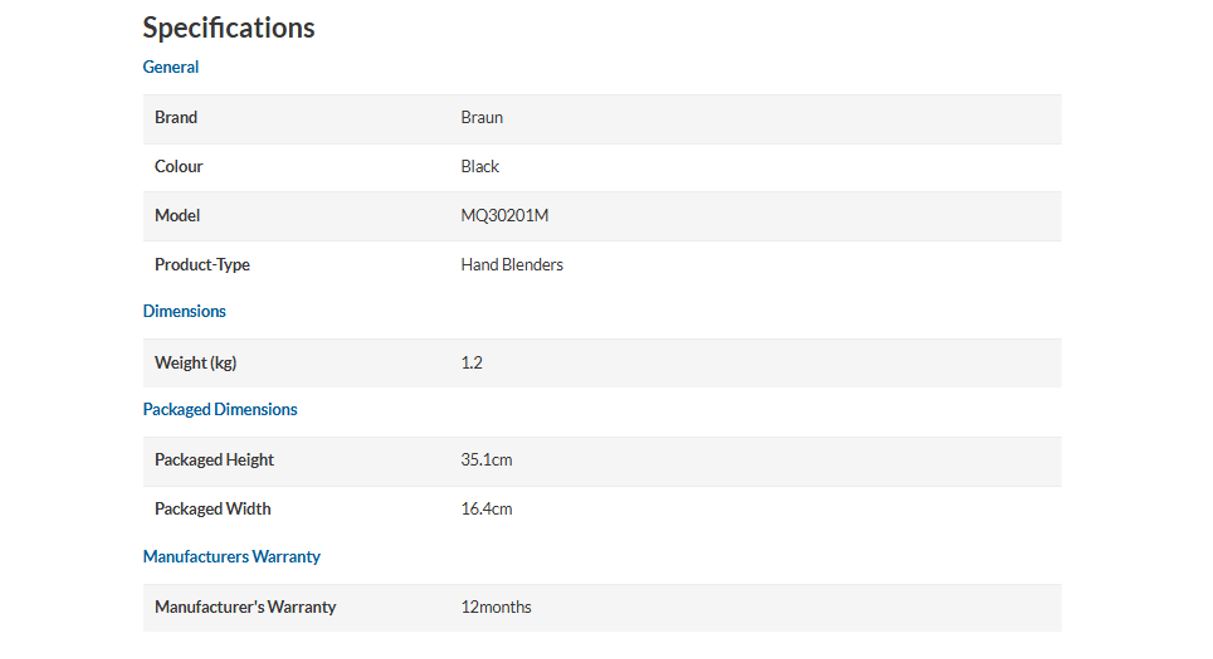Viewport: 1213px width, 659px height.
Task: Select the Manufacturers Warranty section header
Action: pos(231,556)
